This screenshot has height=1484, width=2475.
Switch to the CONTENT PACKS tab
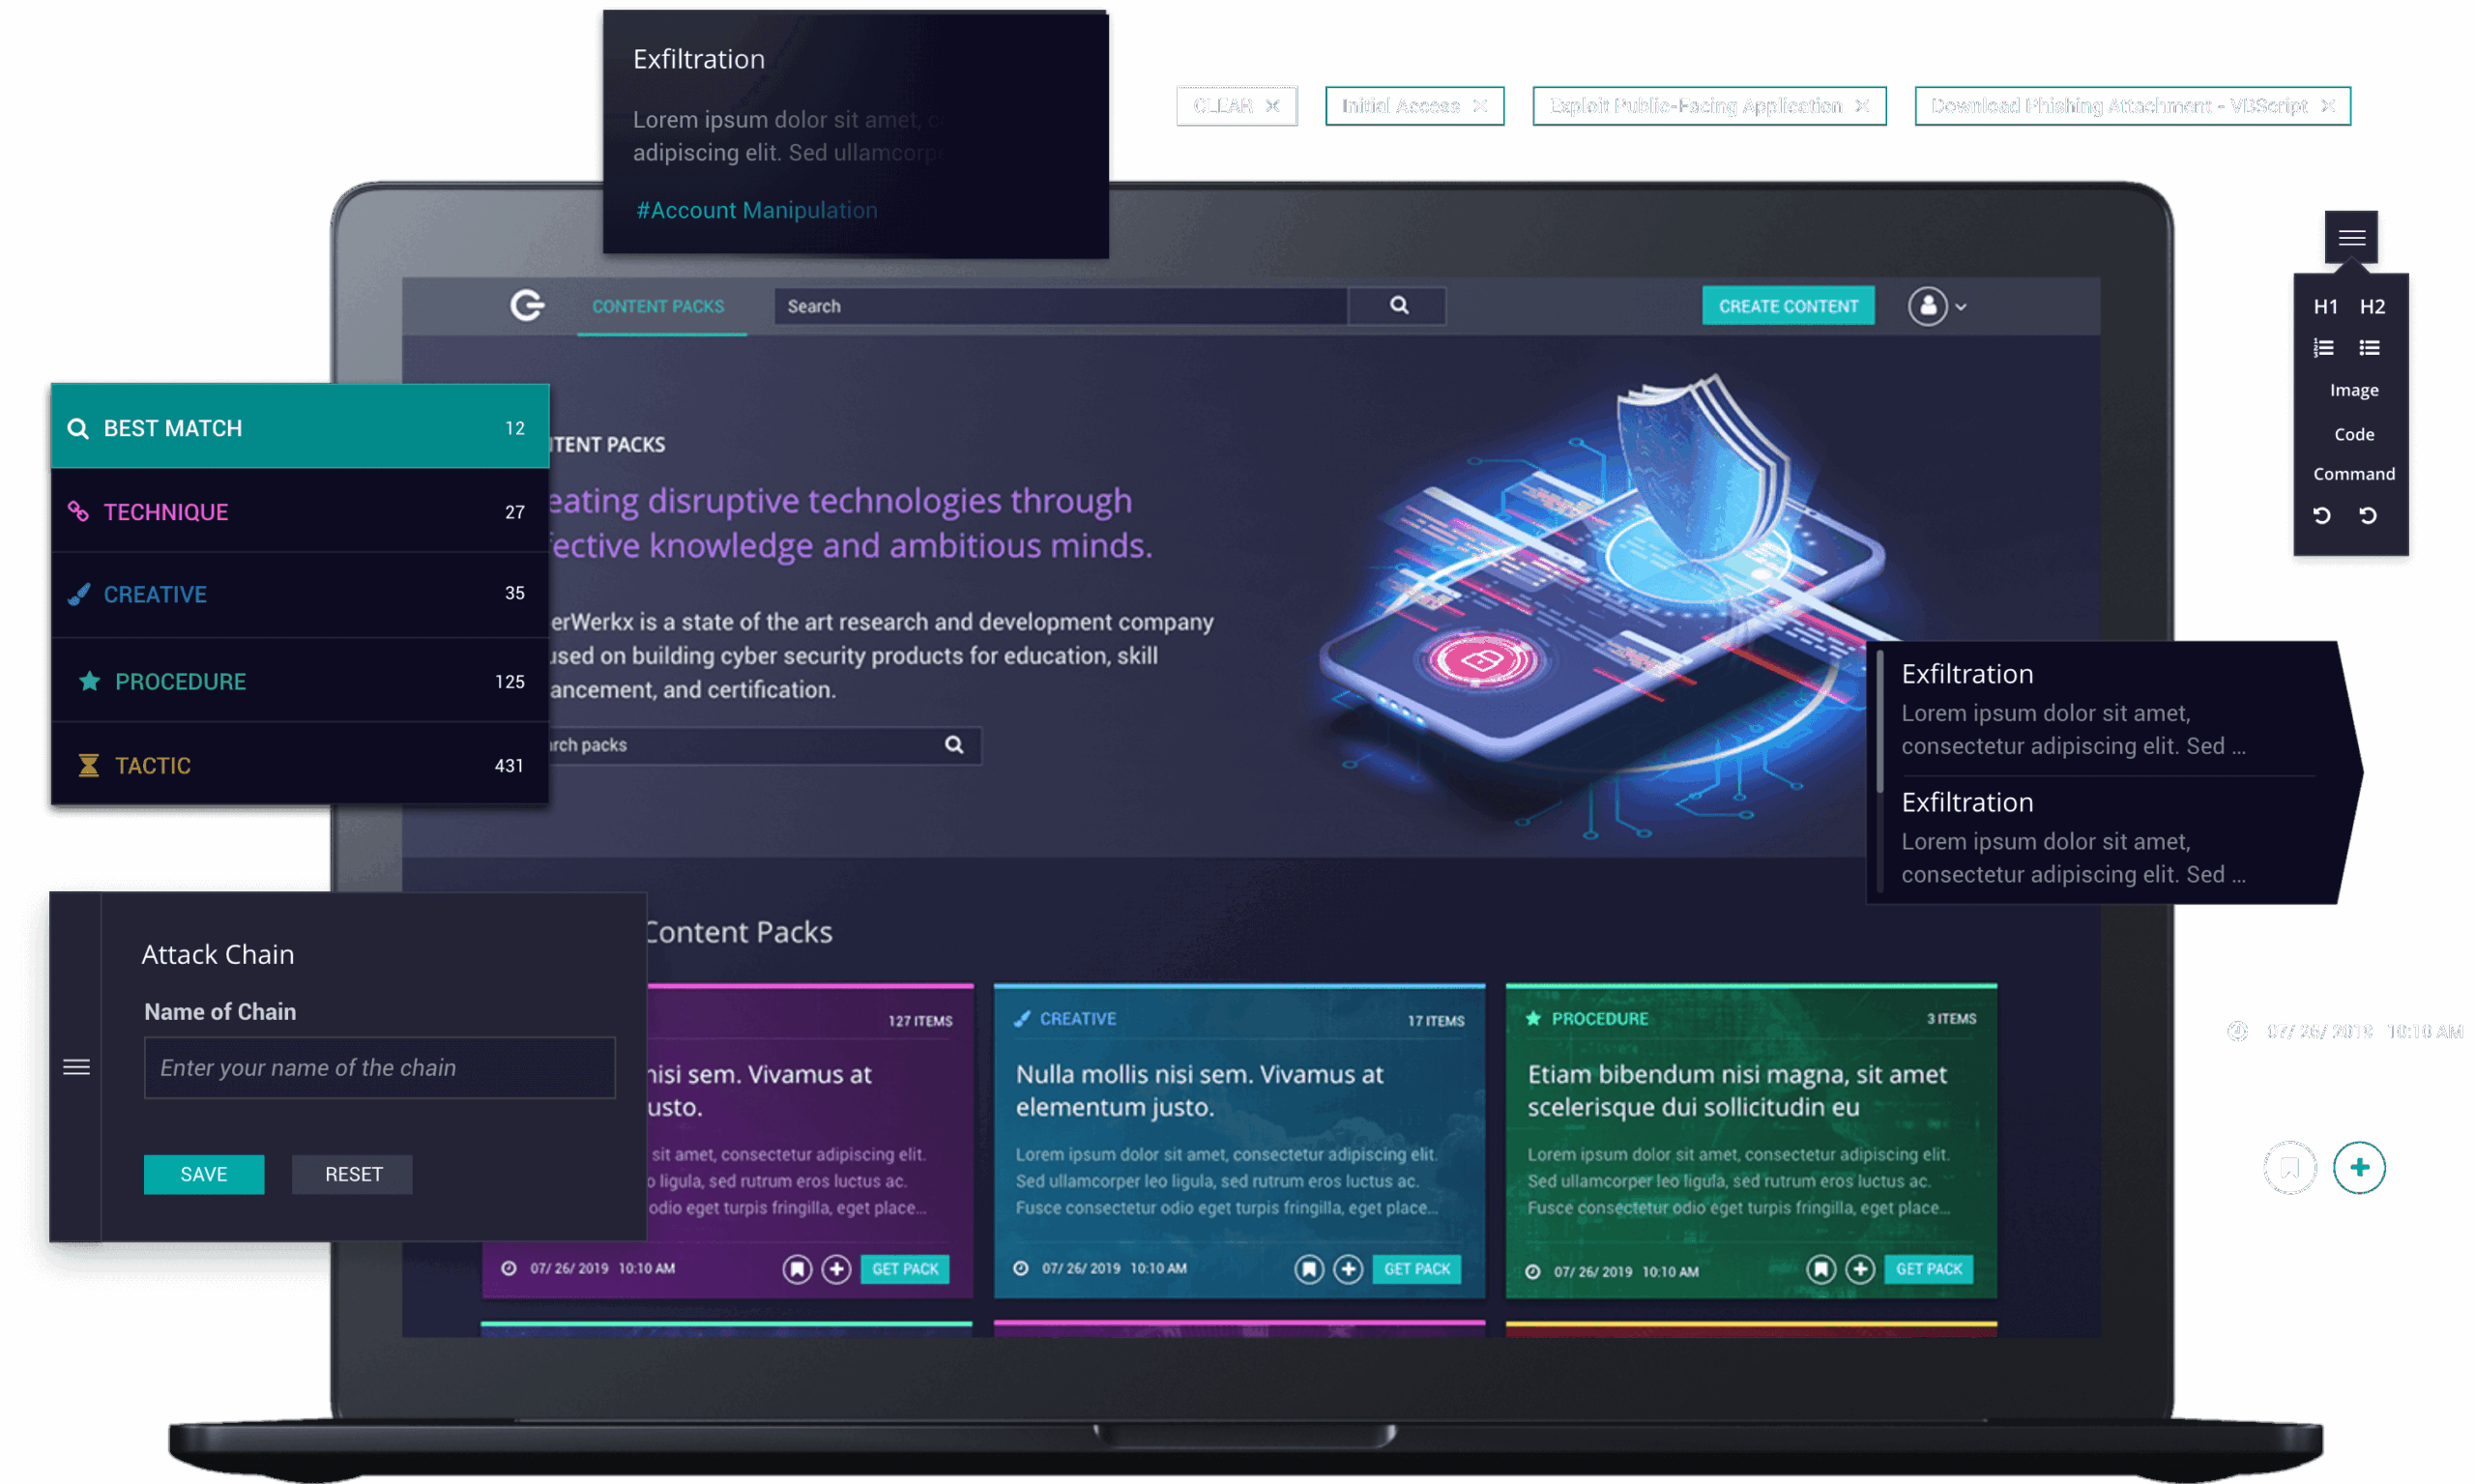(x=659, y=306)
